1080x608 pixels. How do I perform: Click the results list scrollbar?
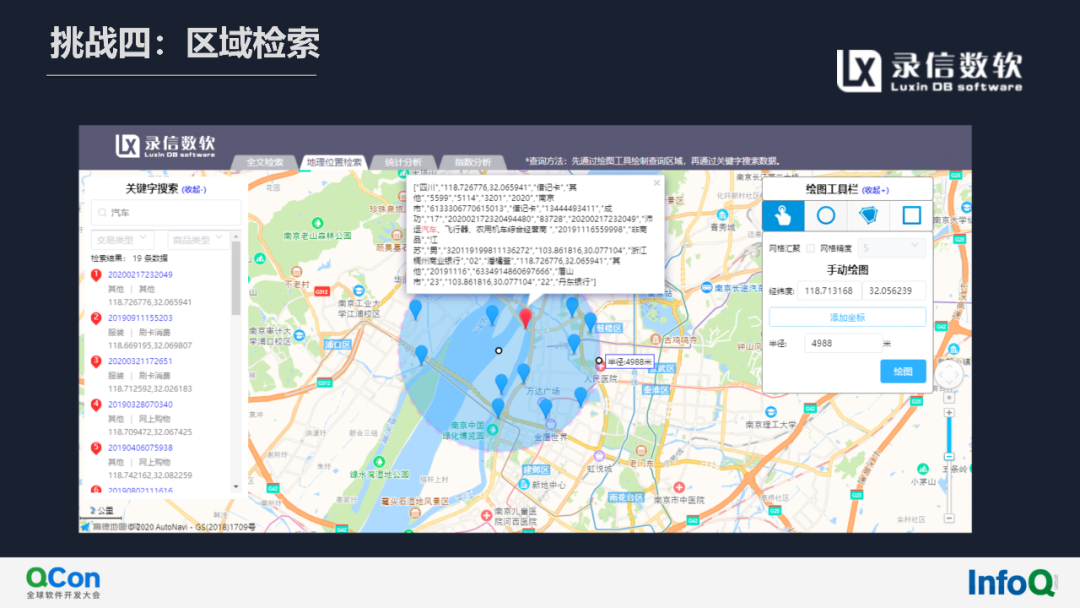(236, 277)
